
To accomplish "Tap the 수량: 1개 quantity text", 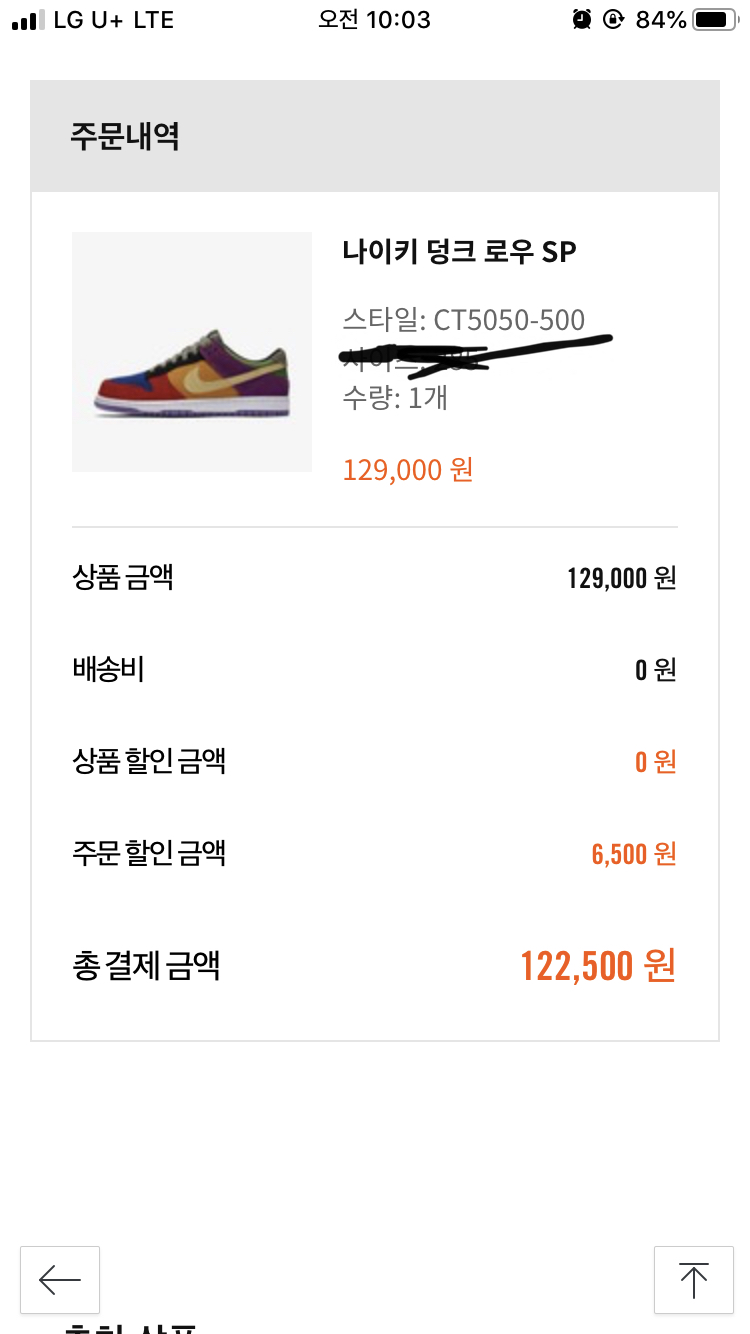I will tap(395, 398).
